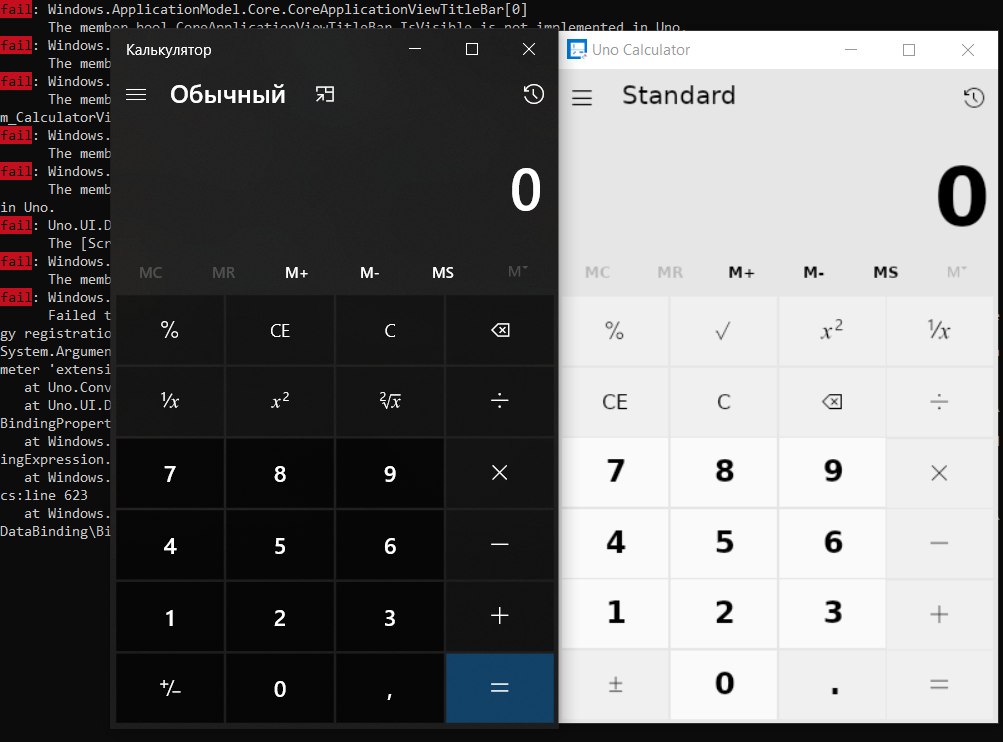Screen dimensions: 1003x742
Task: Toggle keep-on-top icon beside Обычный
Action: click(x=325, y=95)
